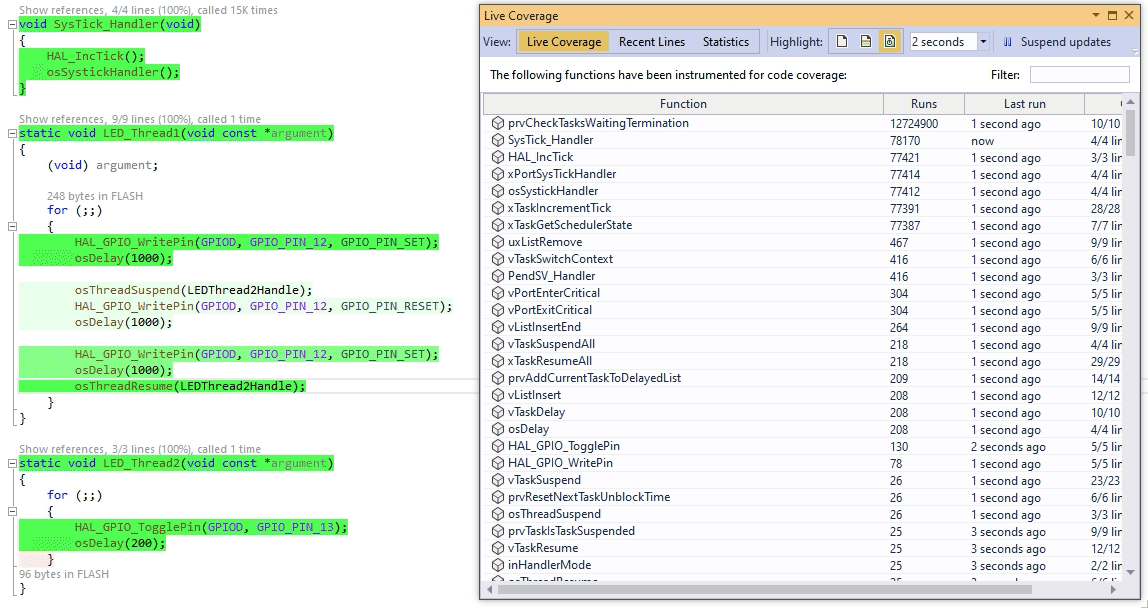Select the inHandlerMode function row
The image size is (1148, 608).
802,565
